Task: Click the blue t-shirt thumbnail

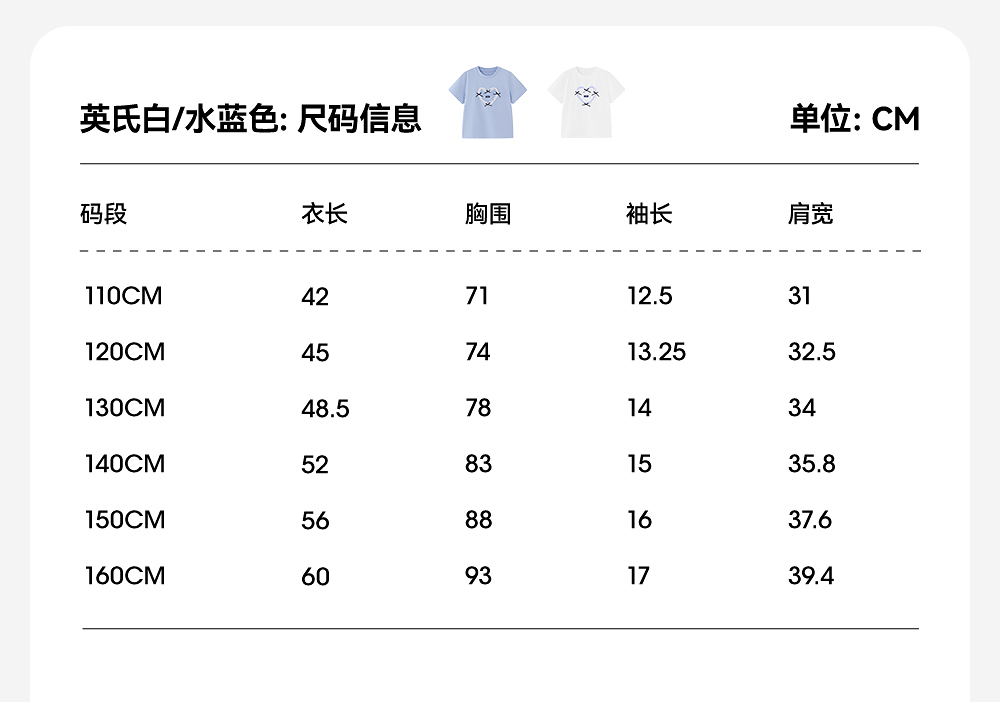Action: tap(481, 101)
